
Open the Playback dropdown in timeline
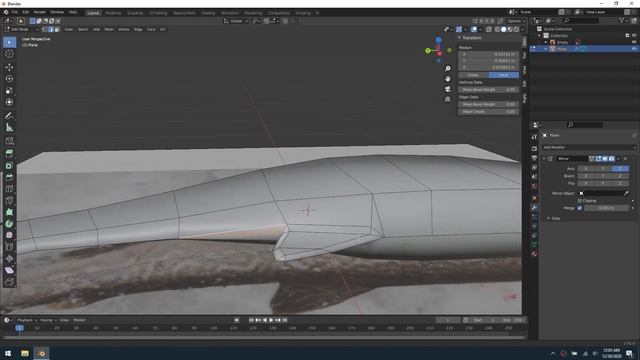[27, 320]
